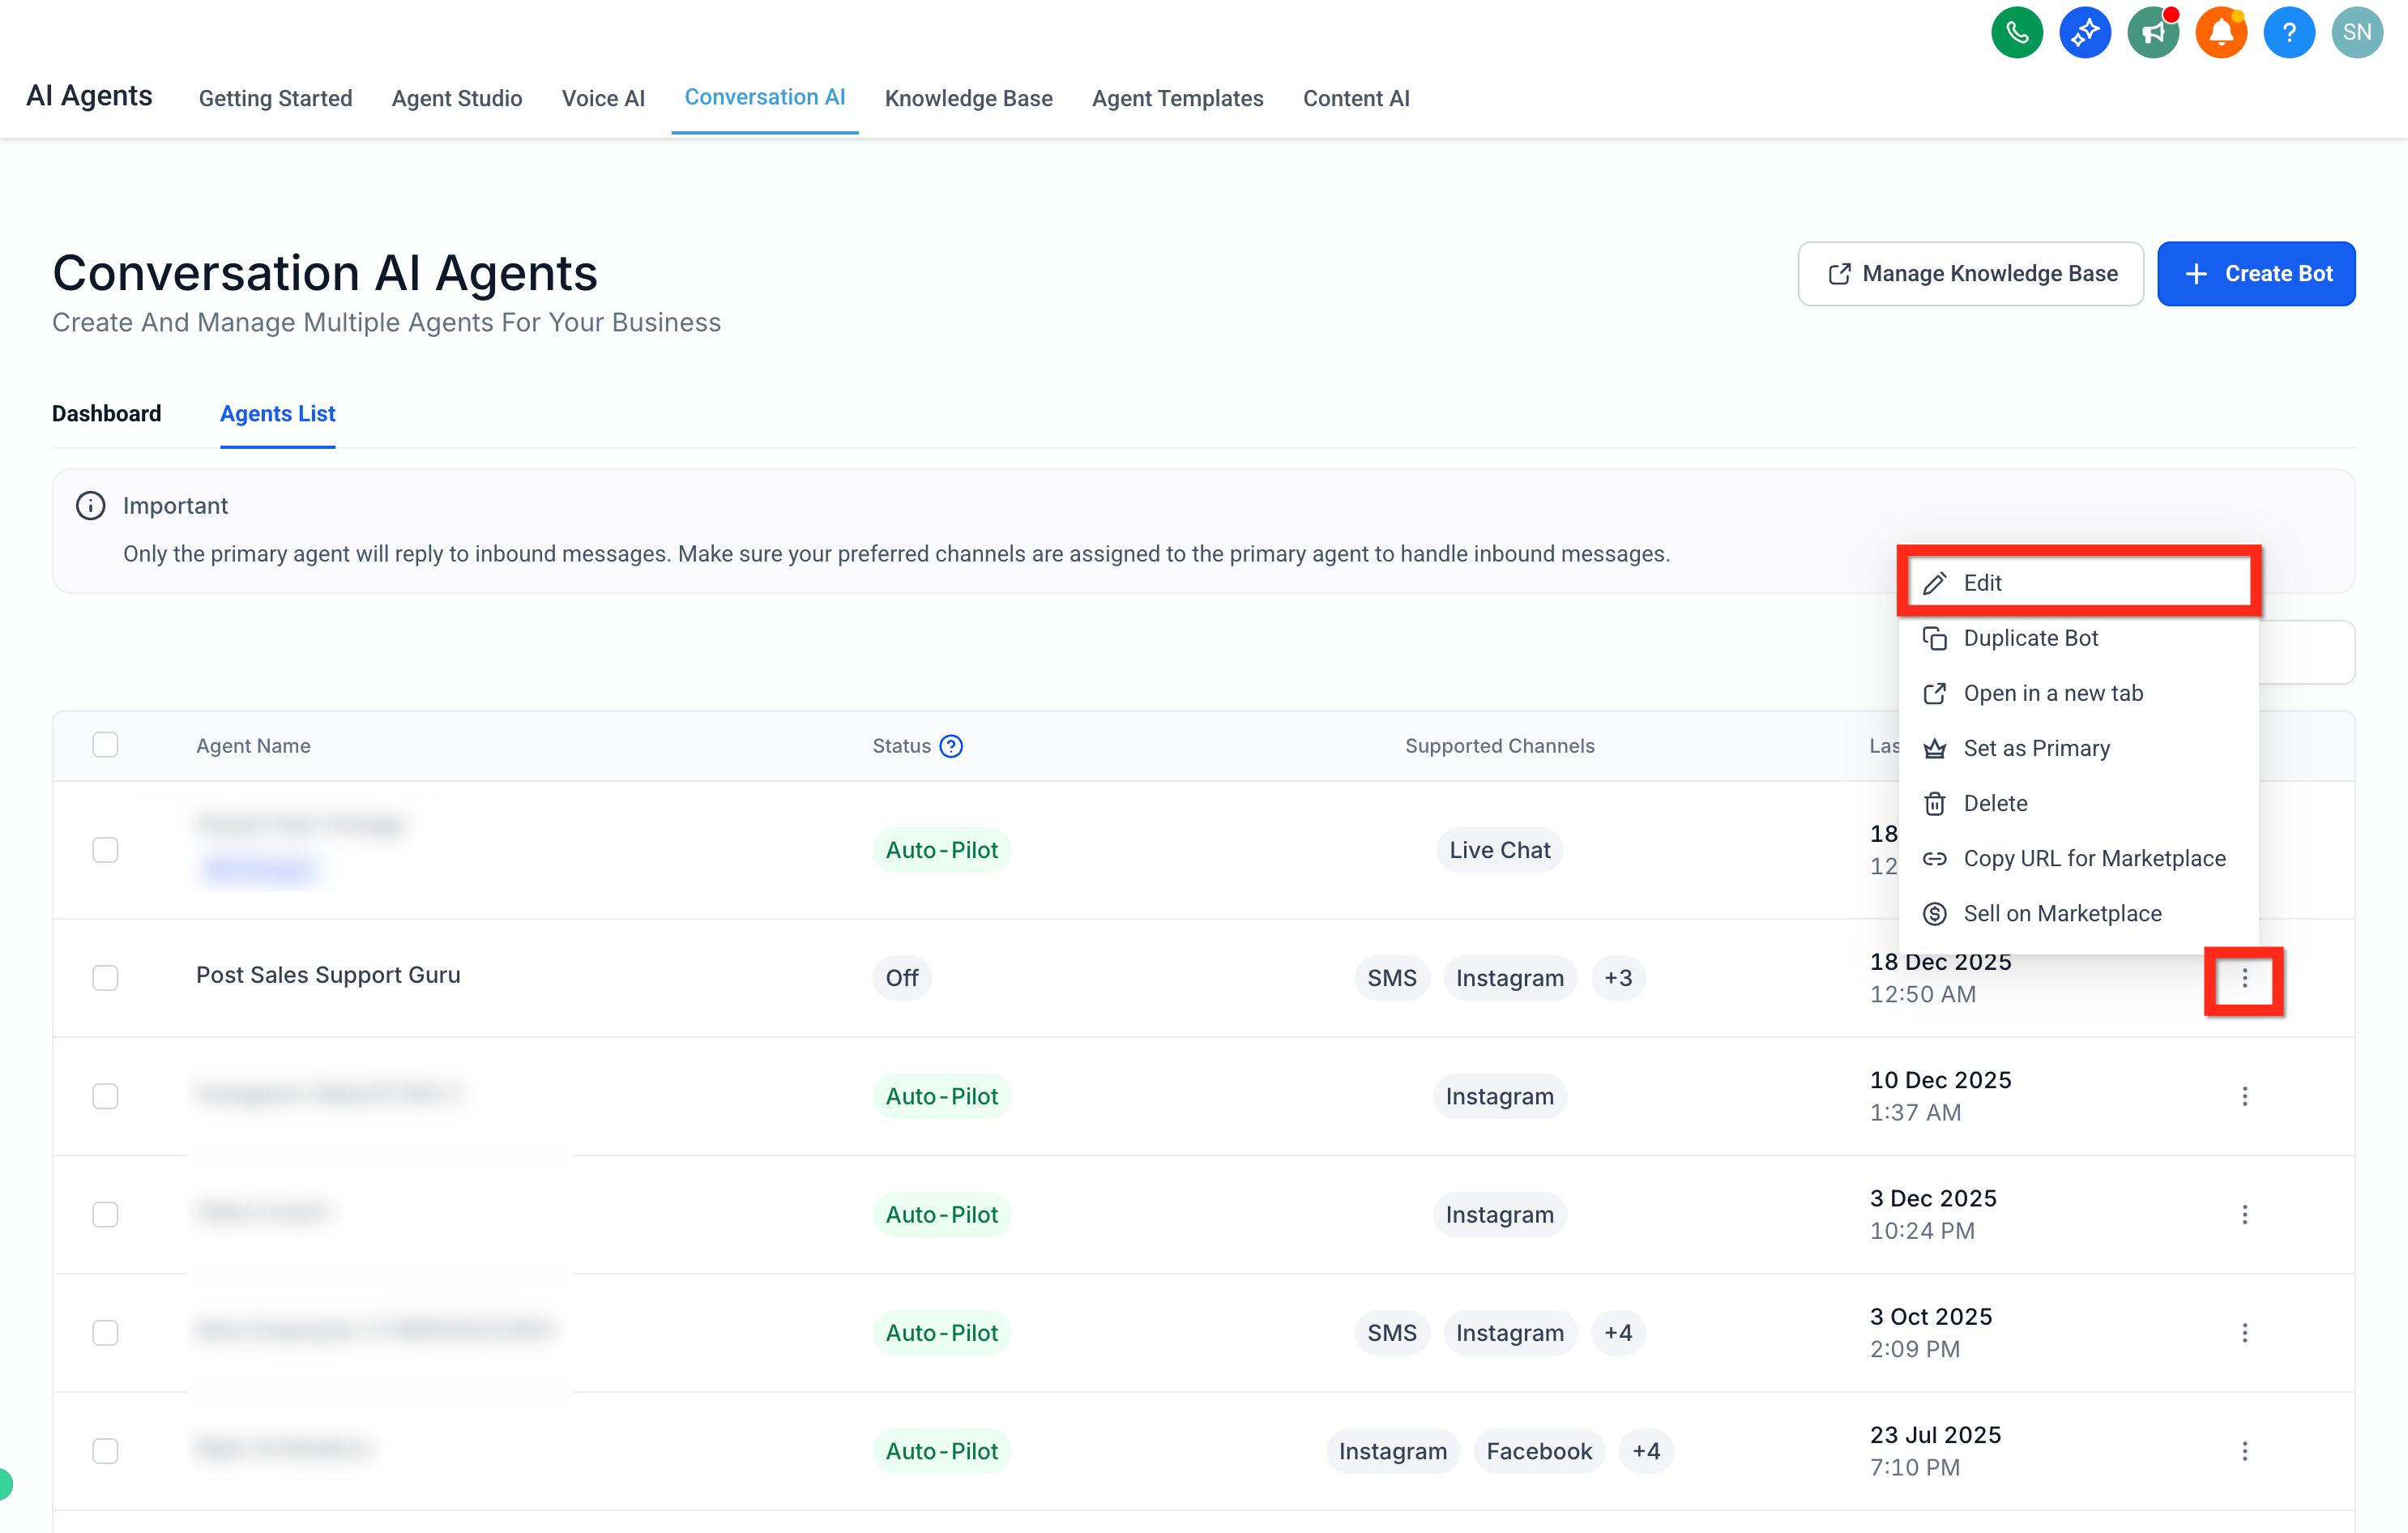Image resolution: width=2408 pixels, height=1533 pixels.
Task: Click the Status column help icon
Action: 951,746
